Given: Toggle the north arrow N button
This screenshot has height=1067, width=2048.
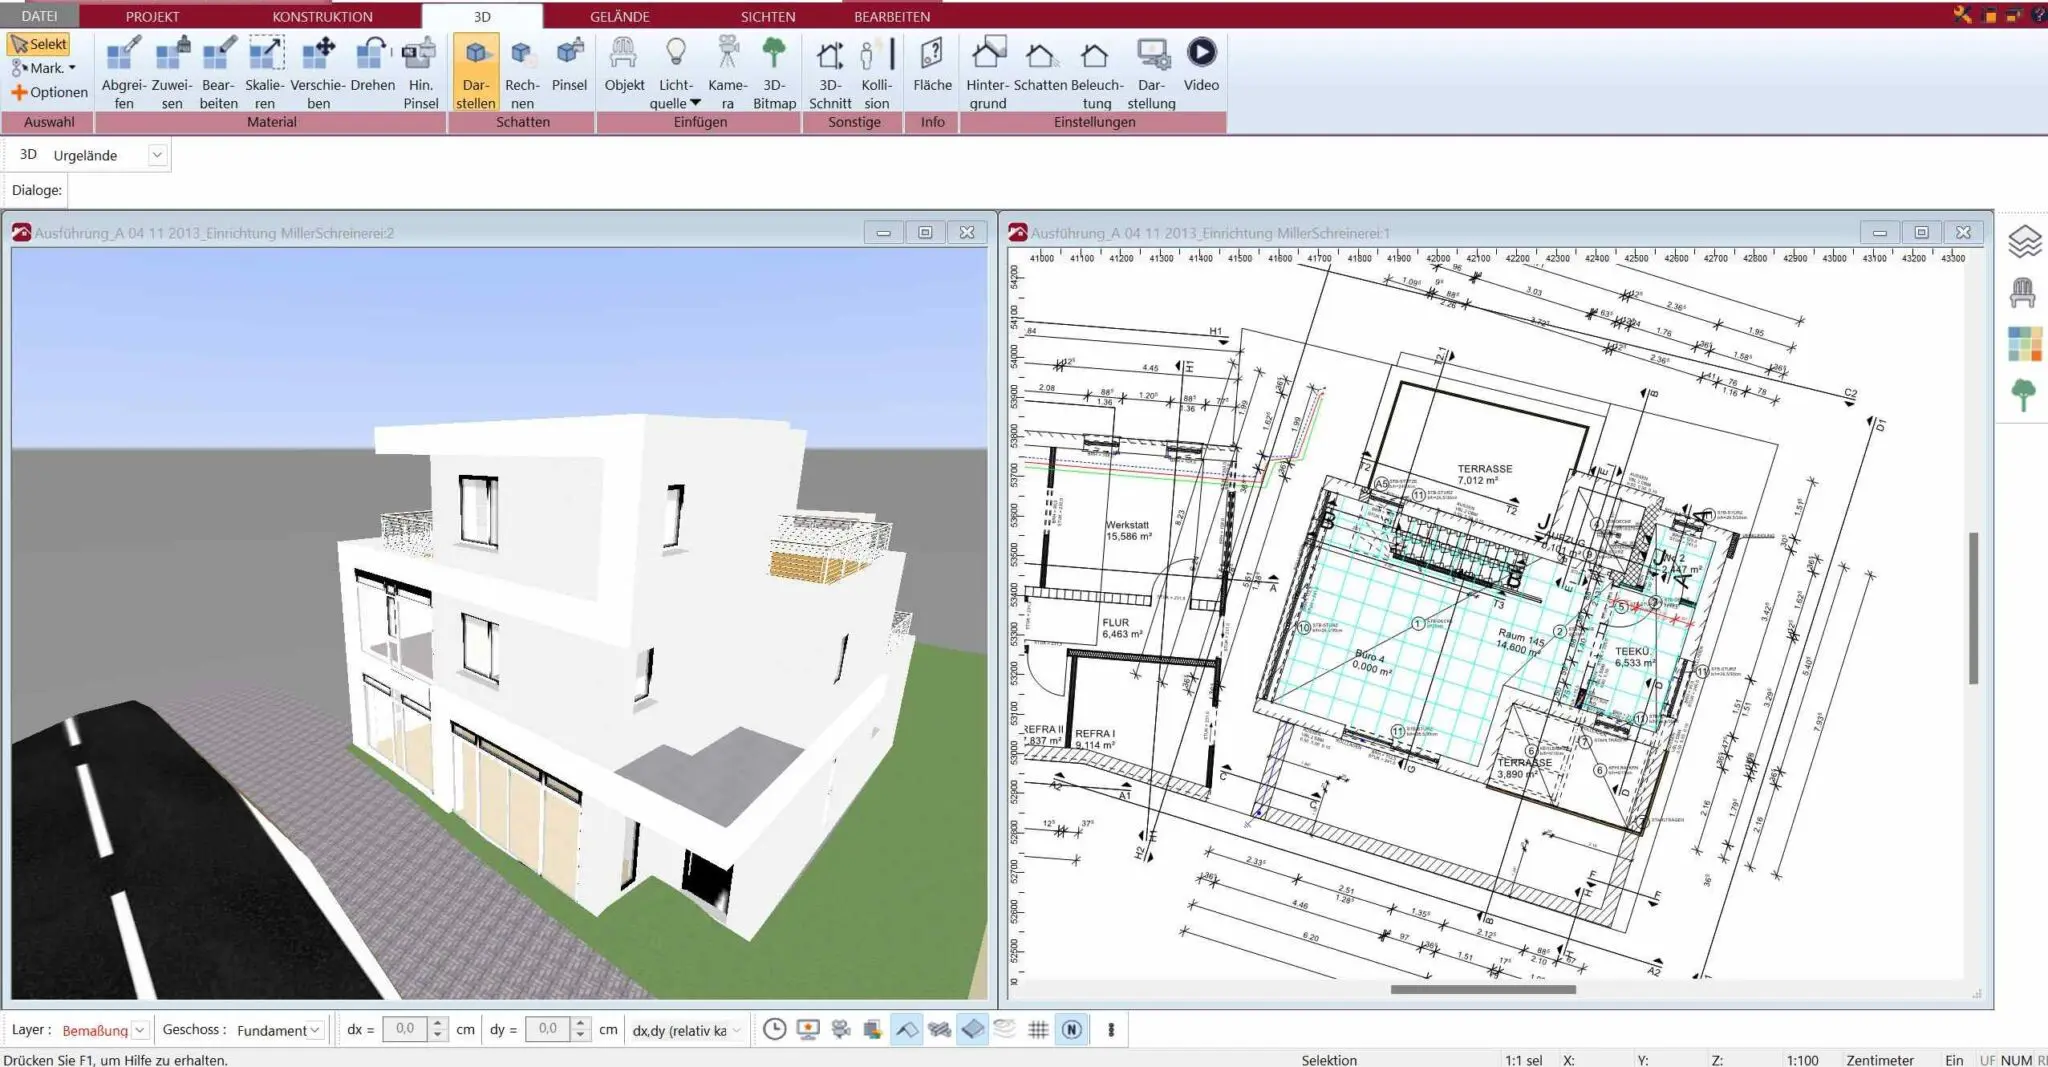Looking at the screenshot, I should pos(1072,1029).
